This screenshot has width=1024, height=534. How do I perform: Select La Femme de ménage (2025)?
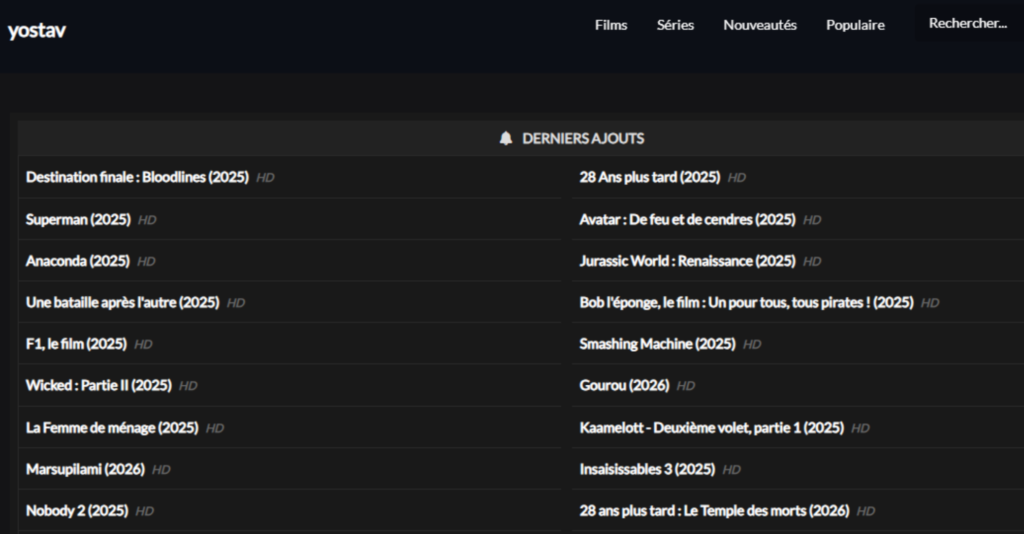pyautogui.click(x=112, y=428)
